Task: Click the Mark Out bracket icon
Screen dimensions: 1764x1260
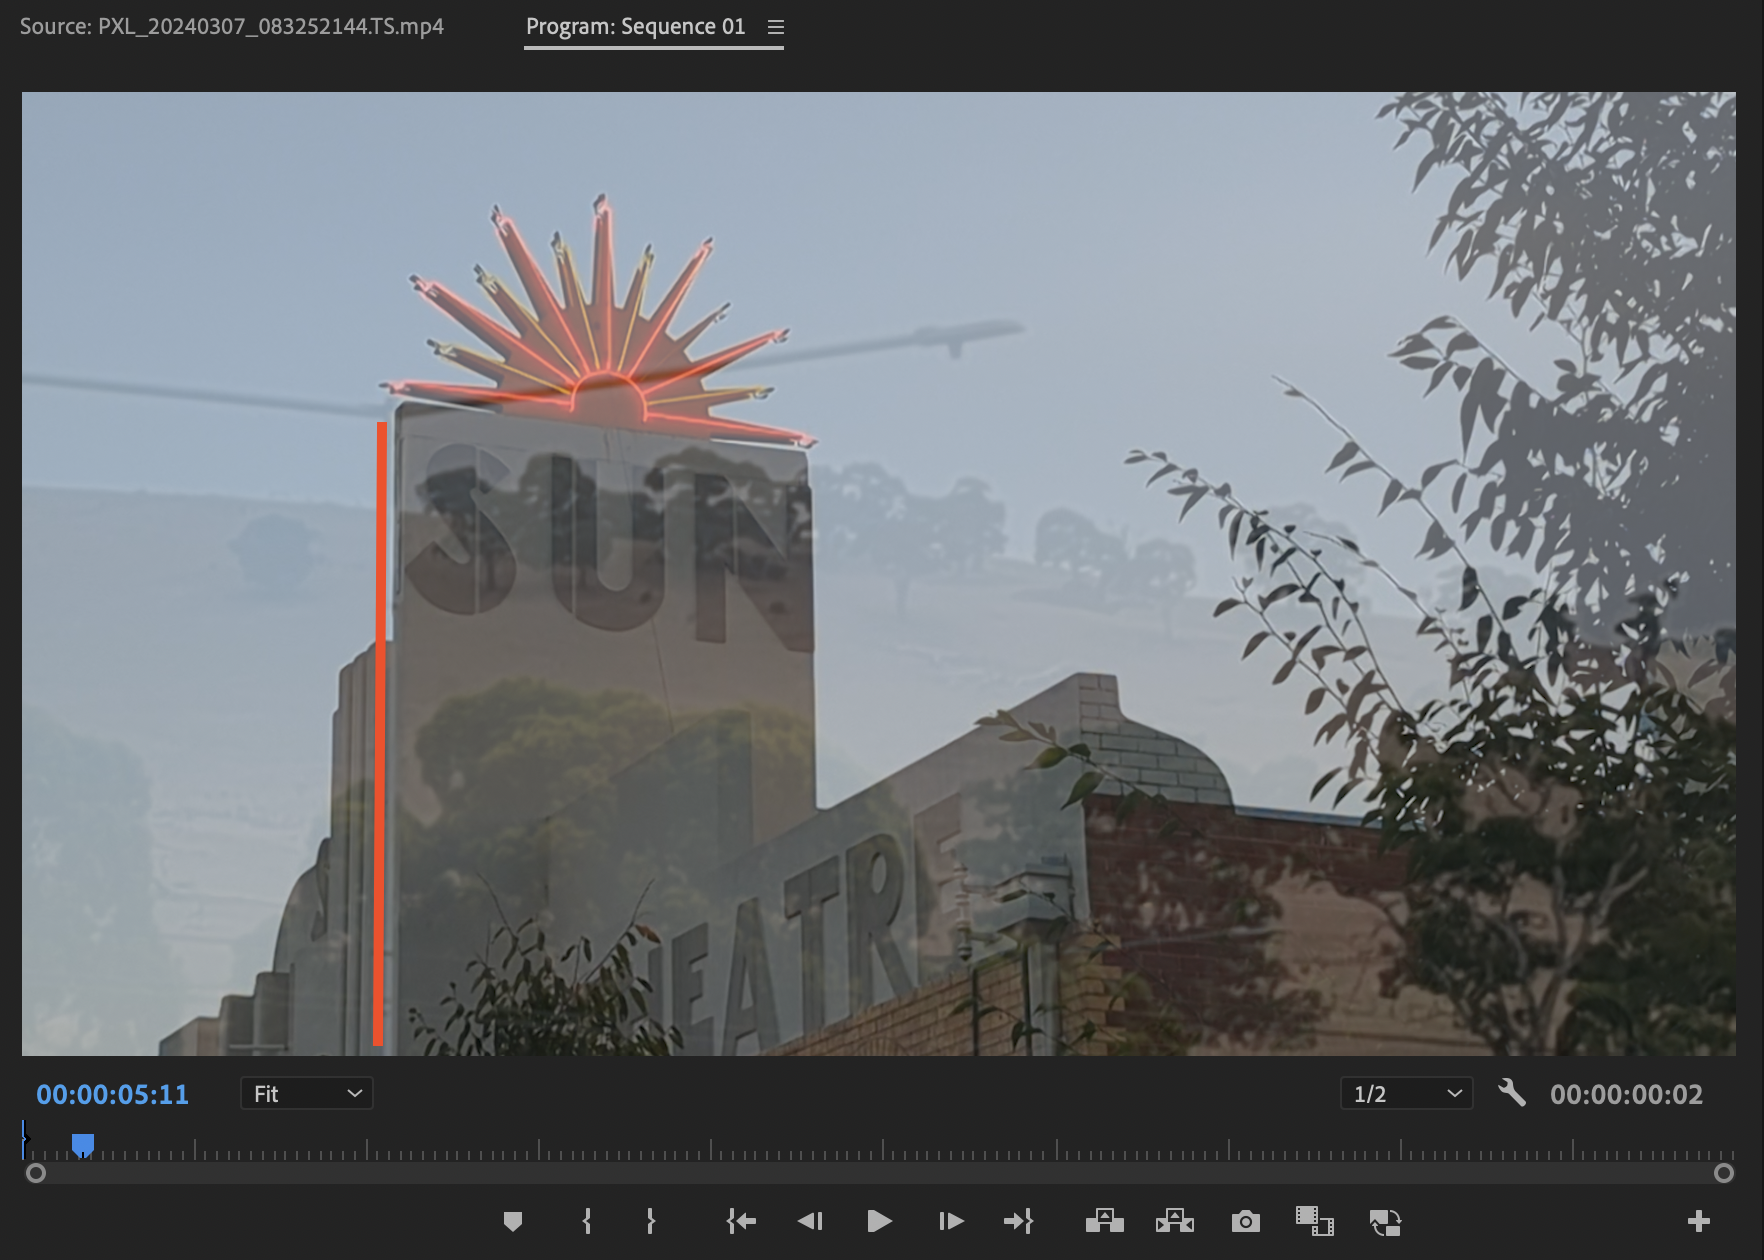Action: 651,1221
